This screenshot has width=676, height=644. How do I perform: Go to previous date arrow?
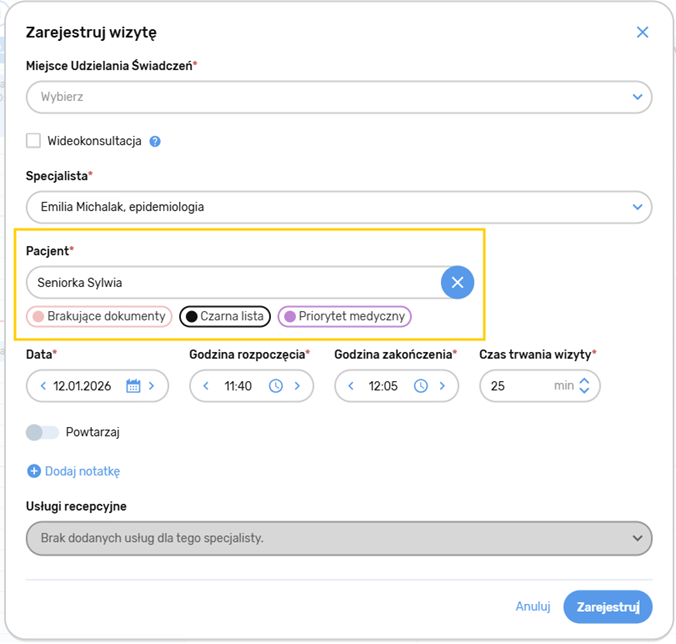click(x=43, y=386)
